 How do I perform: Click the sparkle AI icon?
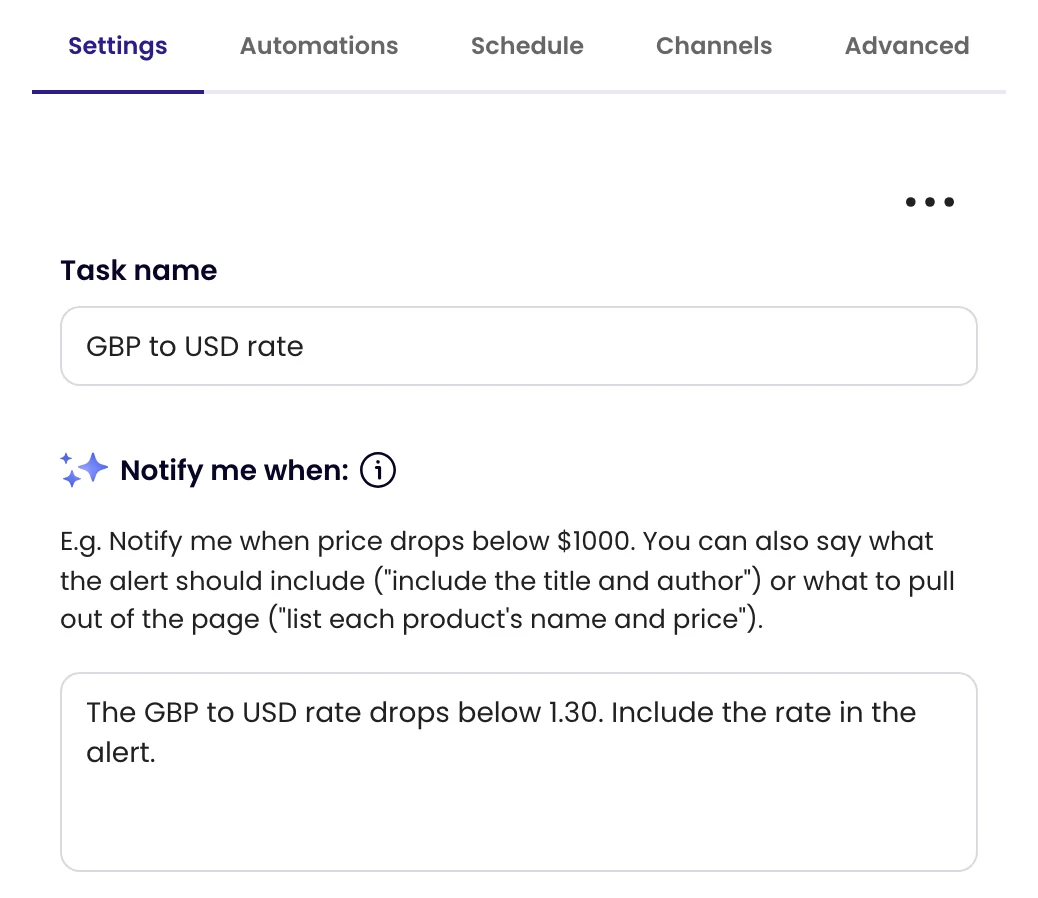click(83, 470)
